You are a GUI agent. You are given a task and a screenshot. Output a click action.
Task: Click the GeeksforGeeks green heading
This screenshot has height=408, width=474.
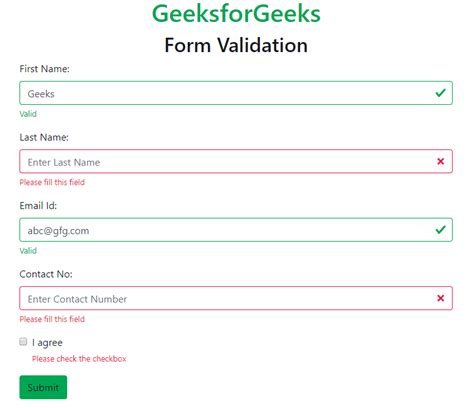point(236,14)
